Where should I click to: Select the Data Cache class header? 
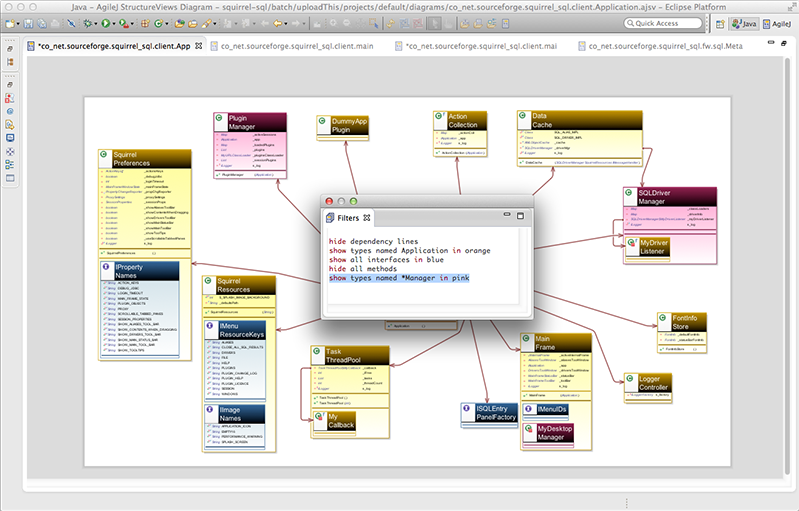(x=580, y=121)
